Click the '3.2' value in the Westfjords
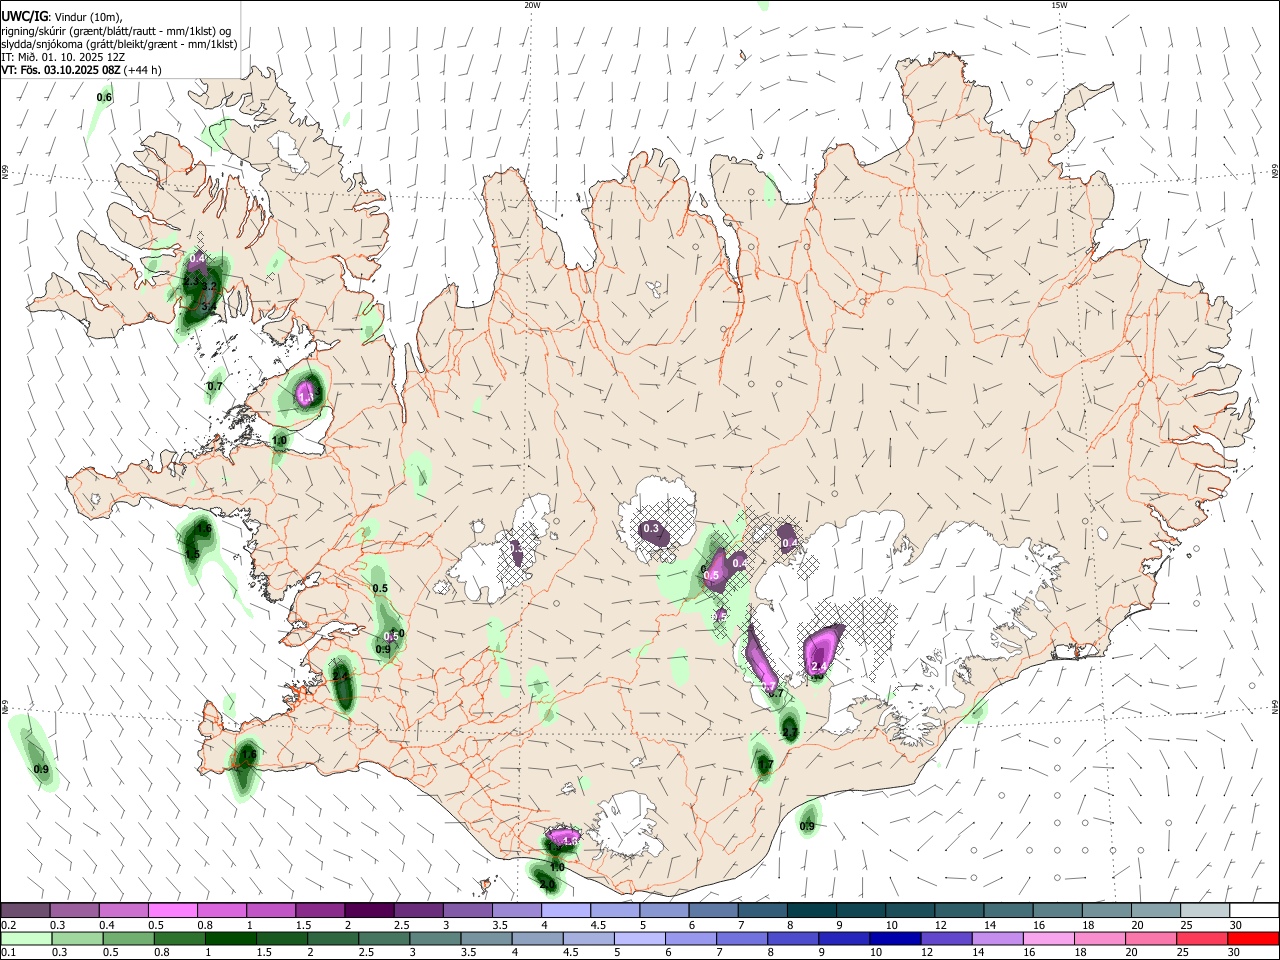The height and width of the screenshot is (960, 1280). 209,287
